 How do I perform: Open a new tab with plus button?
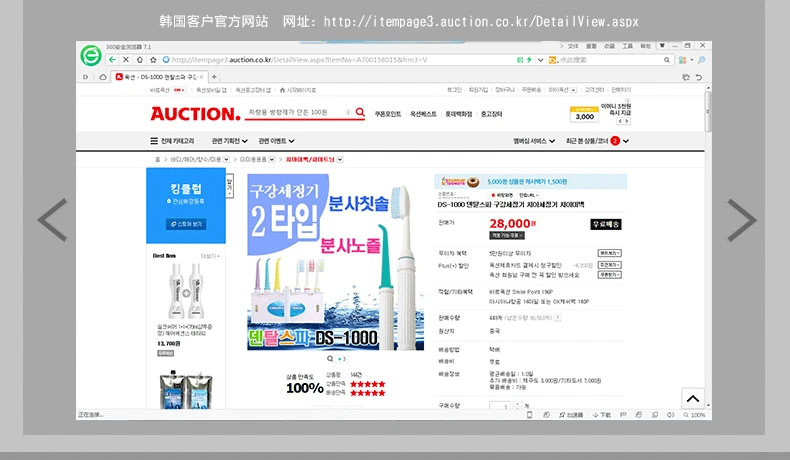[214, 77]
